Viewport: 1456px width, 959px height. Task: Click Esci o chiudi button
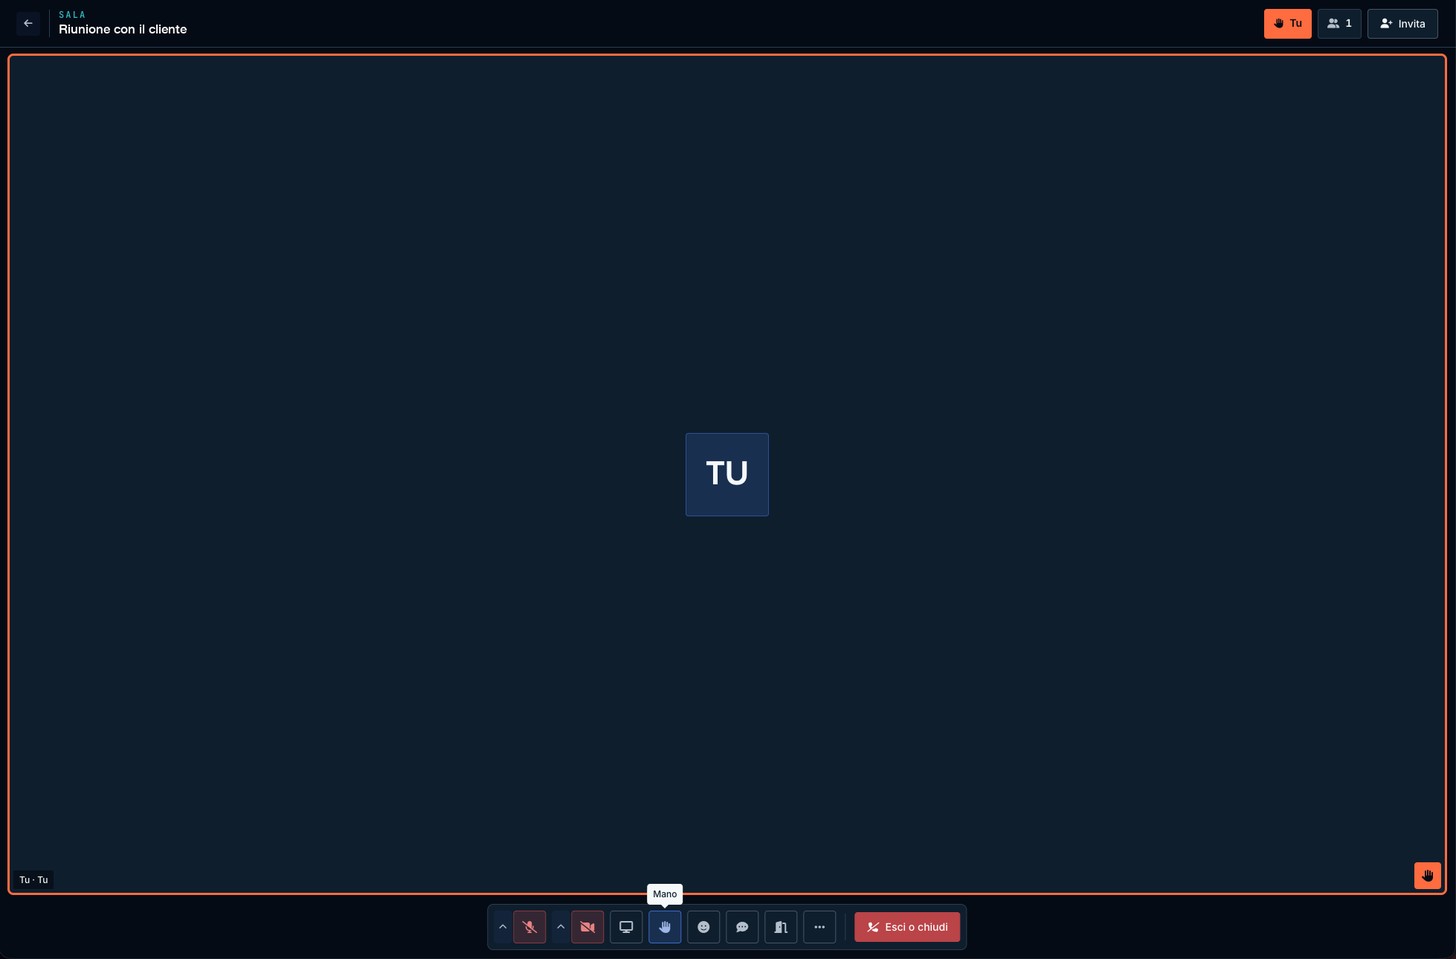[x=907, y=927]
